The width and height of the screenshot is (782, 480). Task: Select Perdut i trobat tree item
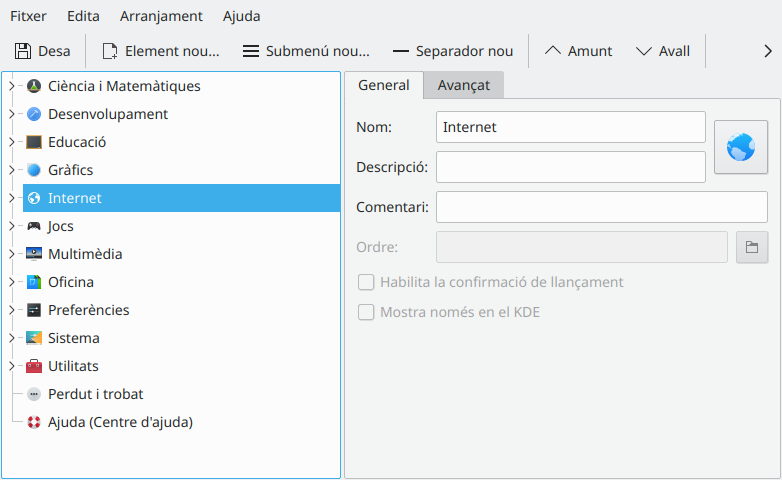pos(95,394)
